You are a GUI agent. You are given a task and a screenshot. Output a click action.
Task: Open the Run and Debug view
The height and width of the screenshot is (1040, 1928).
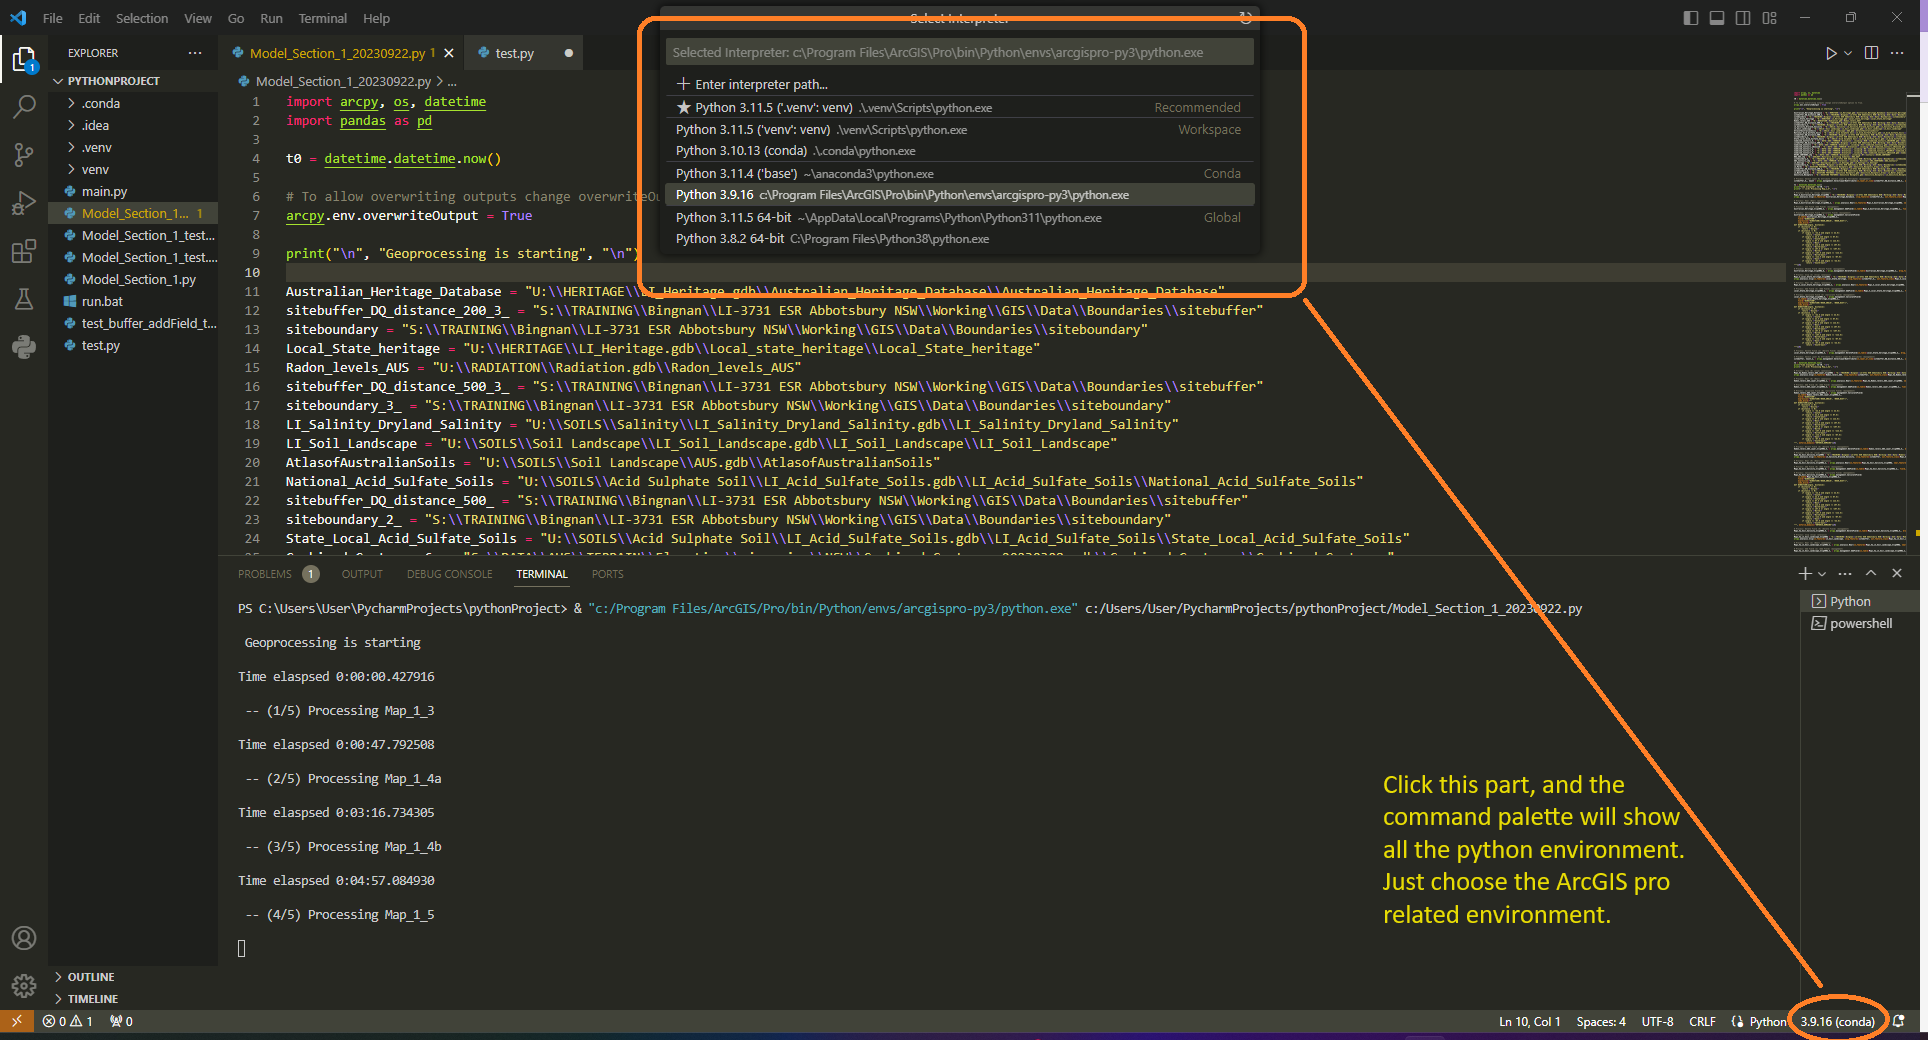[24, 203]
